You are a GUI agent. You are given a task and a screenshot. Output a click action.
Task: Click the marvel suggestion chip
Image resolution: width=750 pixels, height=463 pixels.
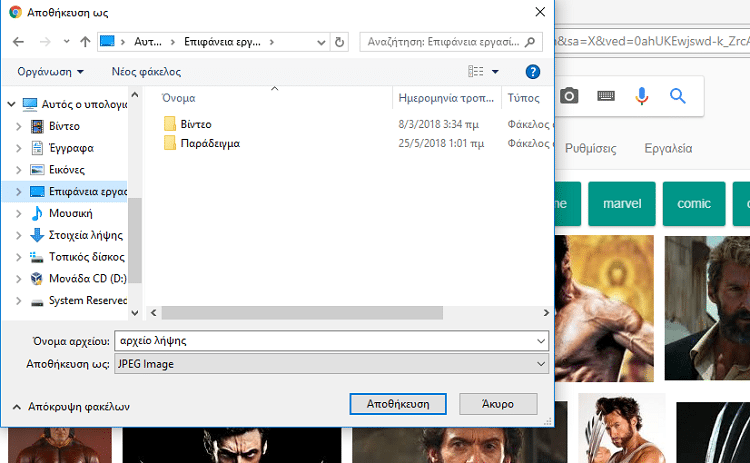pos(622,204)
